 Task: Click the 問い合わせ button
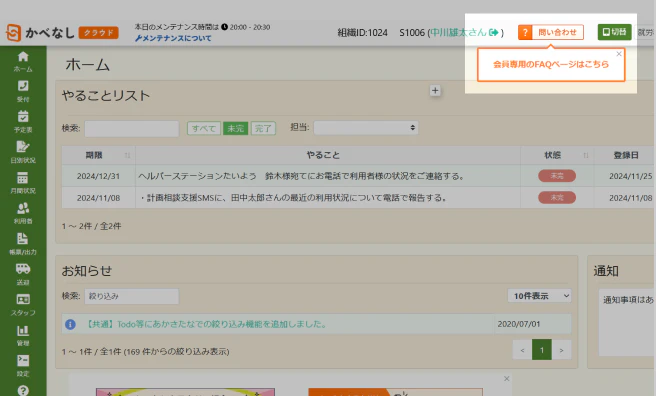pos(551,32)
